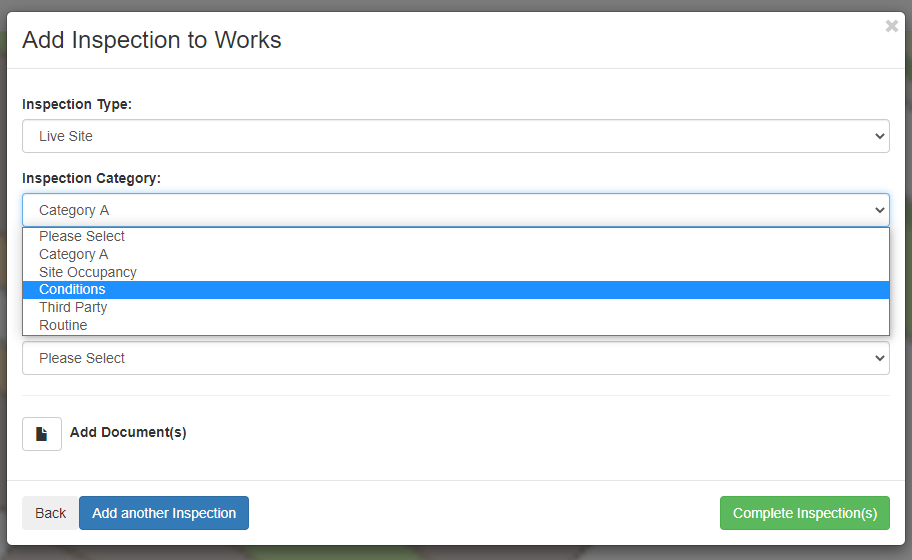This screenshot has width=912, height=560.
Task: Click the Add Inspection to Works title
Action: (152, 40)
